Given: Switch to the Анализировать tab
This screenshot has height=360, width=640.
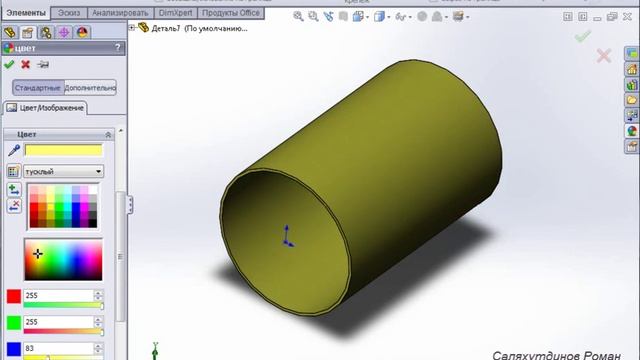Looking at the screenshot, I should click(120, 13).
